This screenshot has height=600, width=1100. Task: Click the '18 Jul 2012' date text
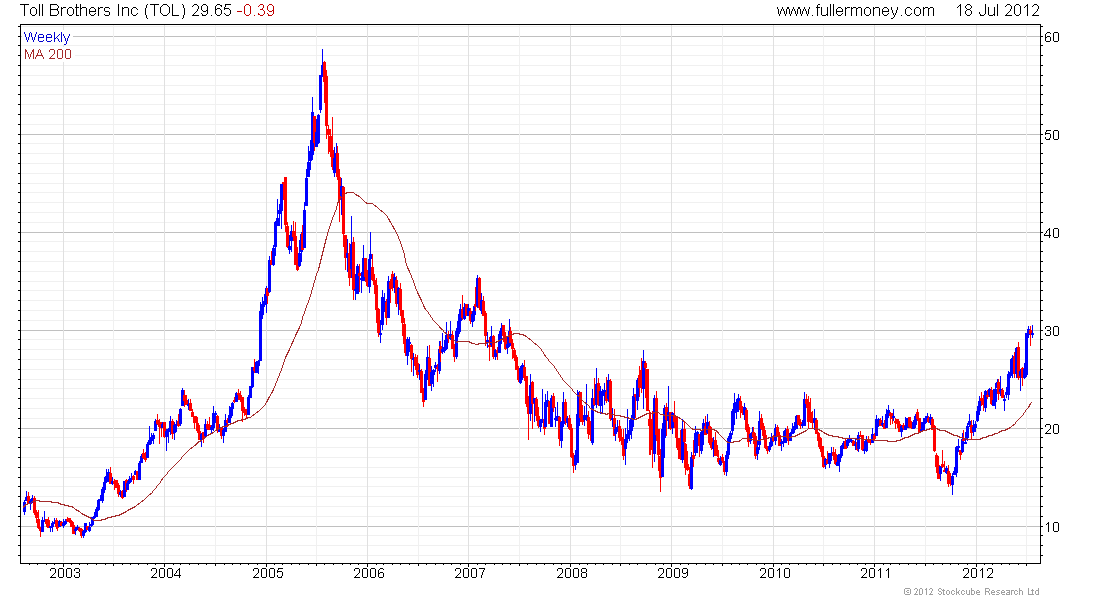[x=998, y=11]
